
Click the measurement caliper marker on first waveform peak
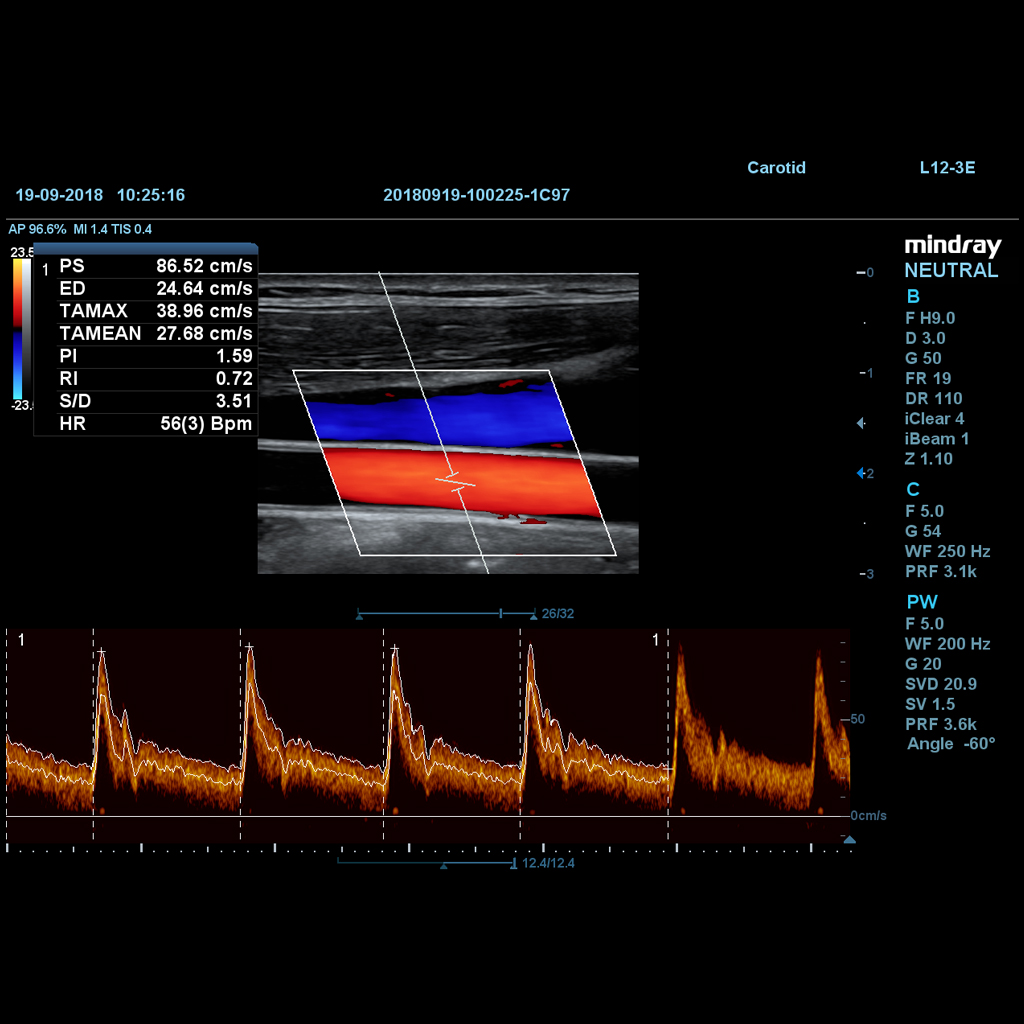(x=100, y=650)
